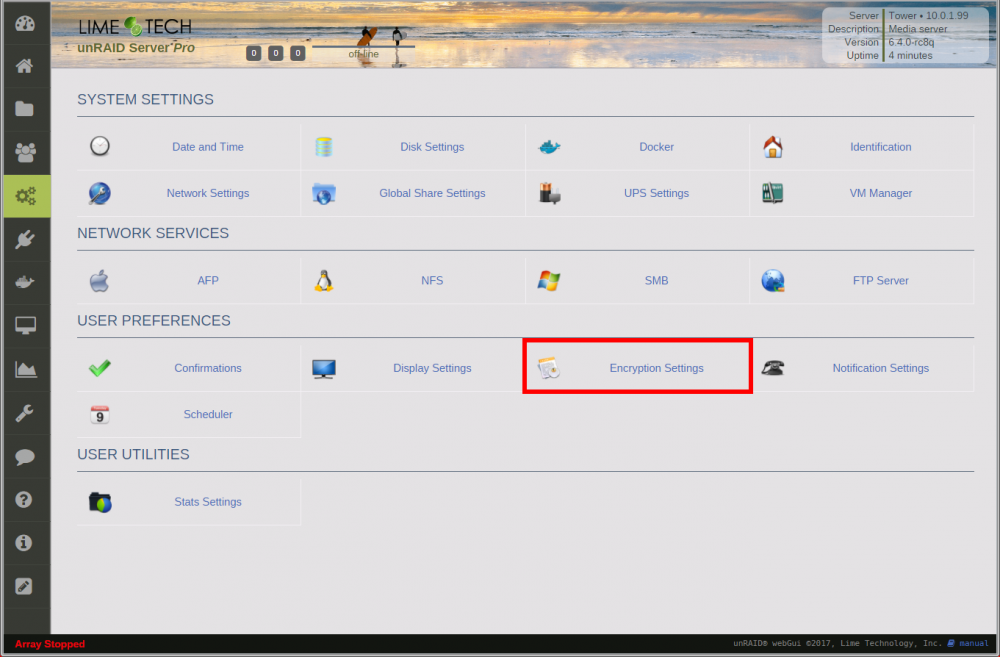Click the LIME TECH logo

pos(135,27)
